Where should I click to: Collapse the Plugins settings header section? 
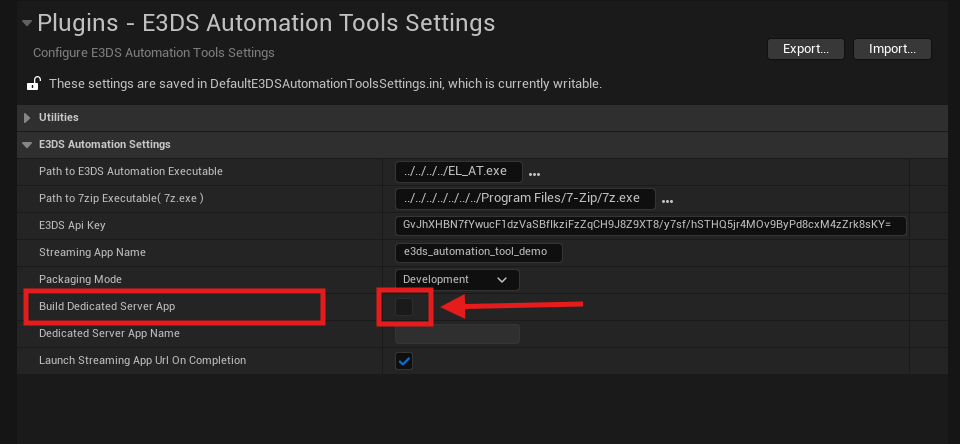(27, 22)
